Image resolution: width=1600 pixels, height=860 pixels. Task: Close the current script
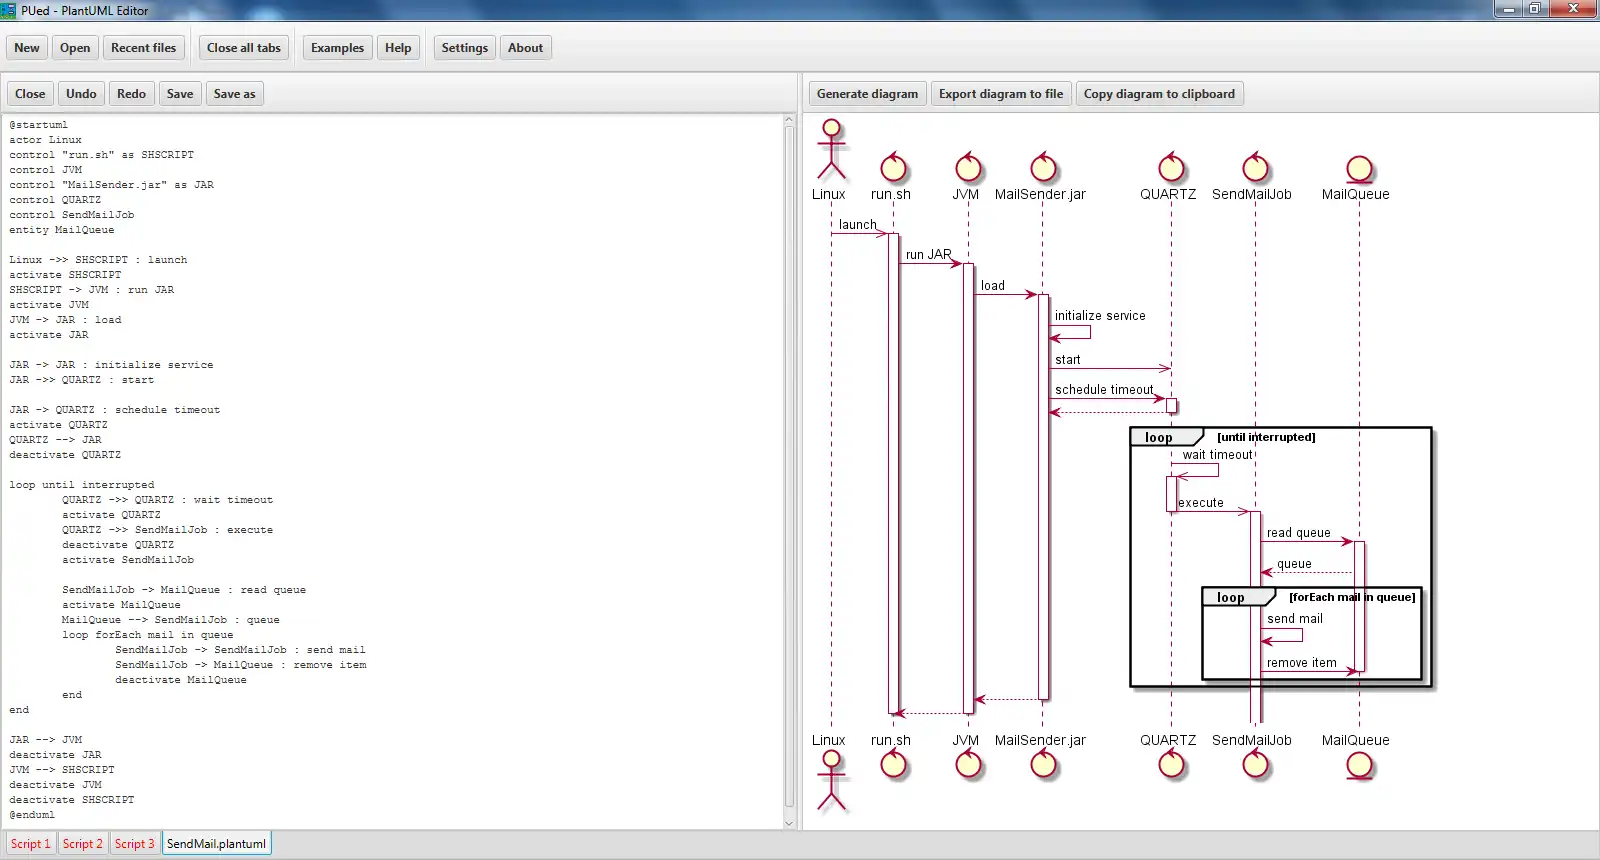coord(30,94)
